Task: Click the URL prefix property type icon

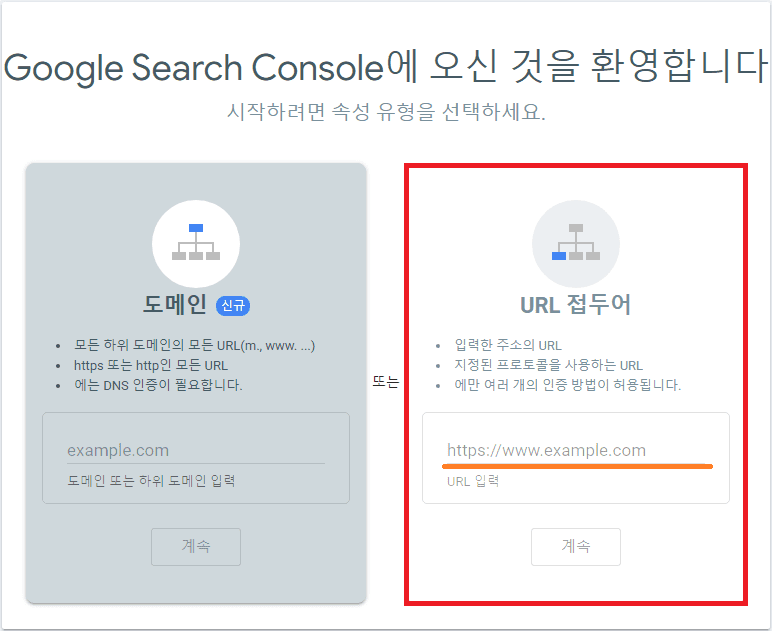Action: 576,244
